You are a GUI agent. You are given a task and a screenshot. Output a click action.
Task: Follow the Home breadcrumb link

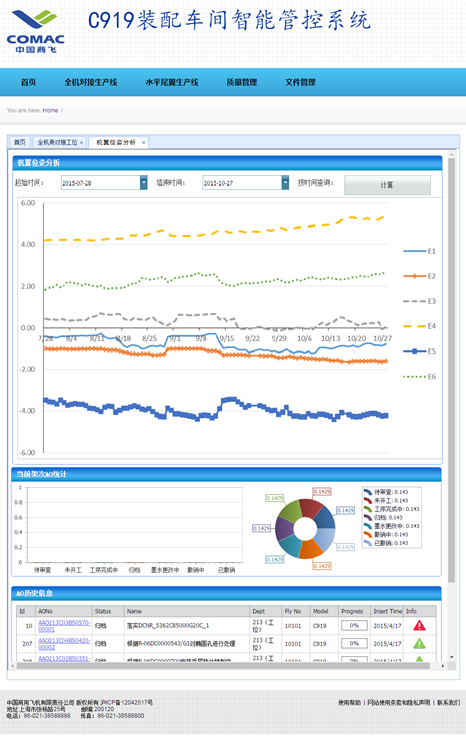click(50, 111)
